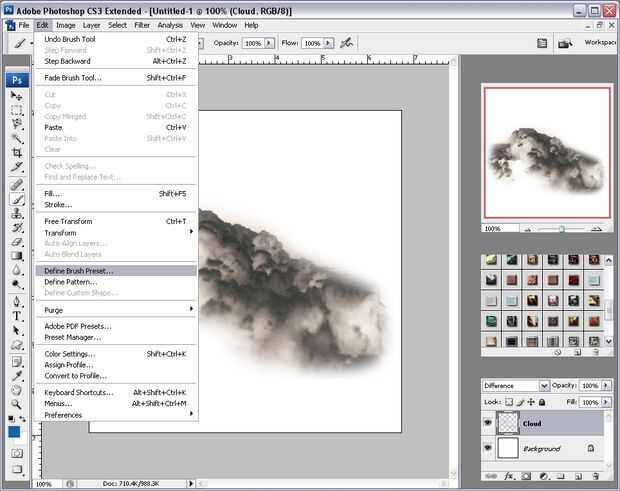Click Preset Manager in Edit menu
The height and width of the screenshot is (491, 620).
click(72, 337)
